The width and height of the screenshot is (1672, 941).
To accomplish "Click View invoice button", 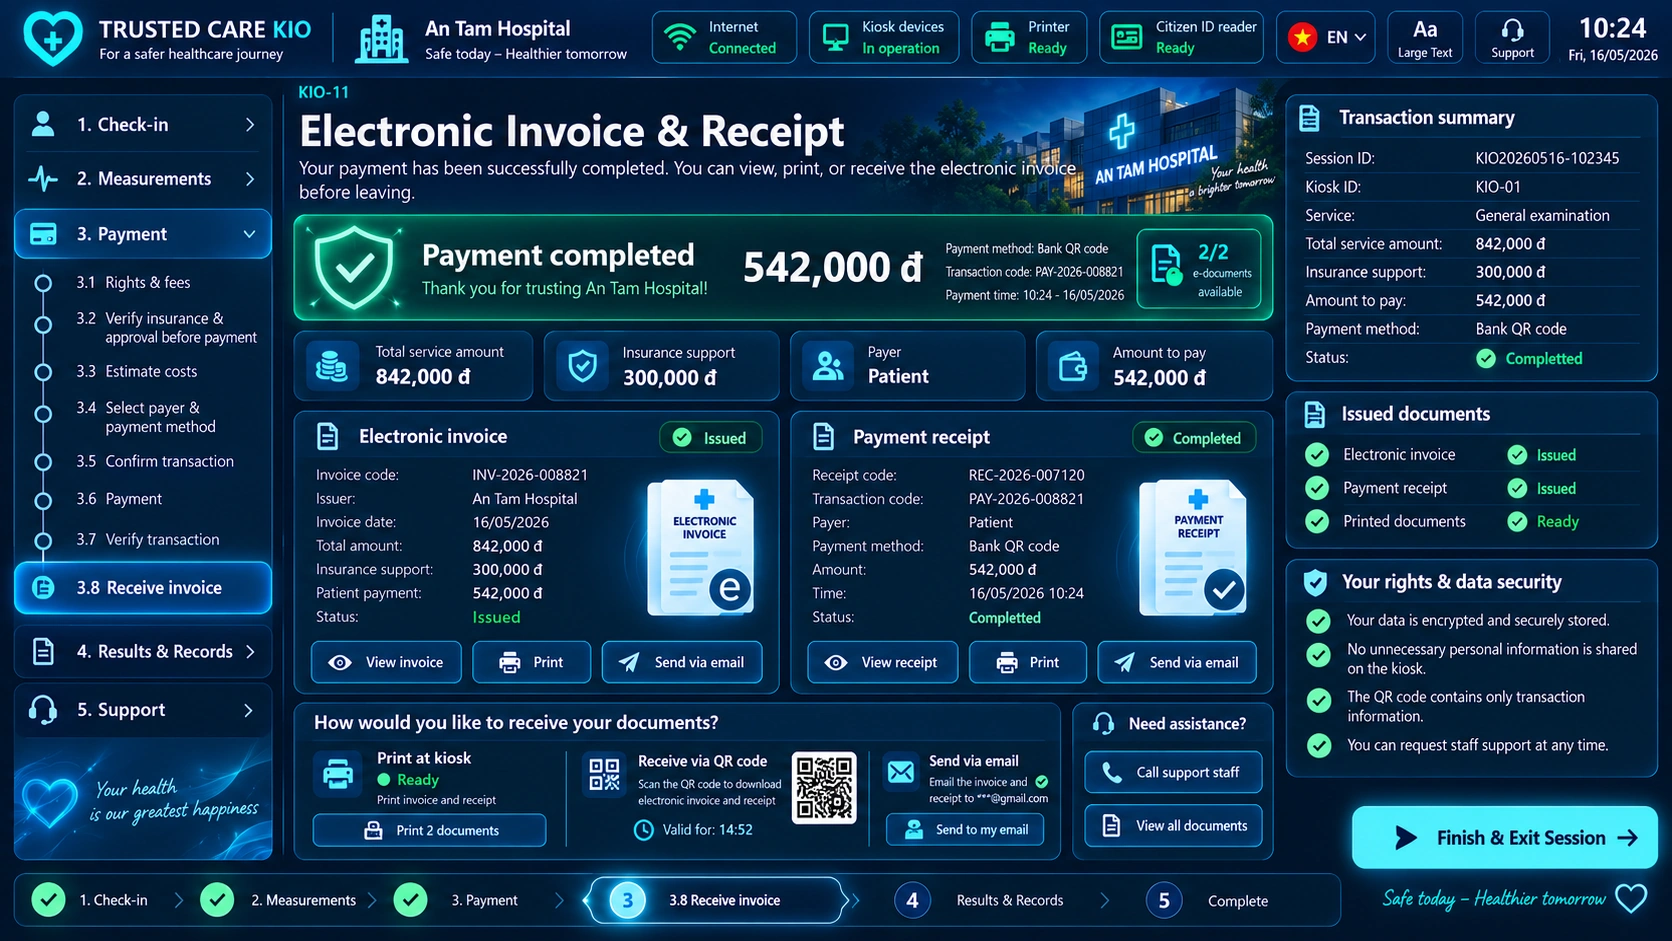I will [x=386, y=662].
